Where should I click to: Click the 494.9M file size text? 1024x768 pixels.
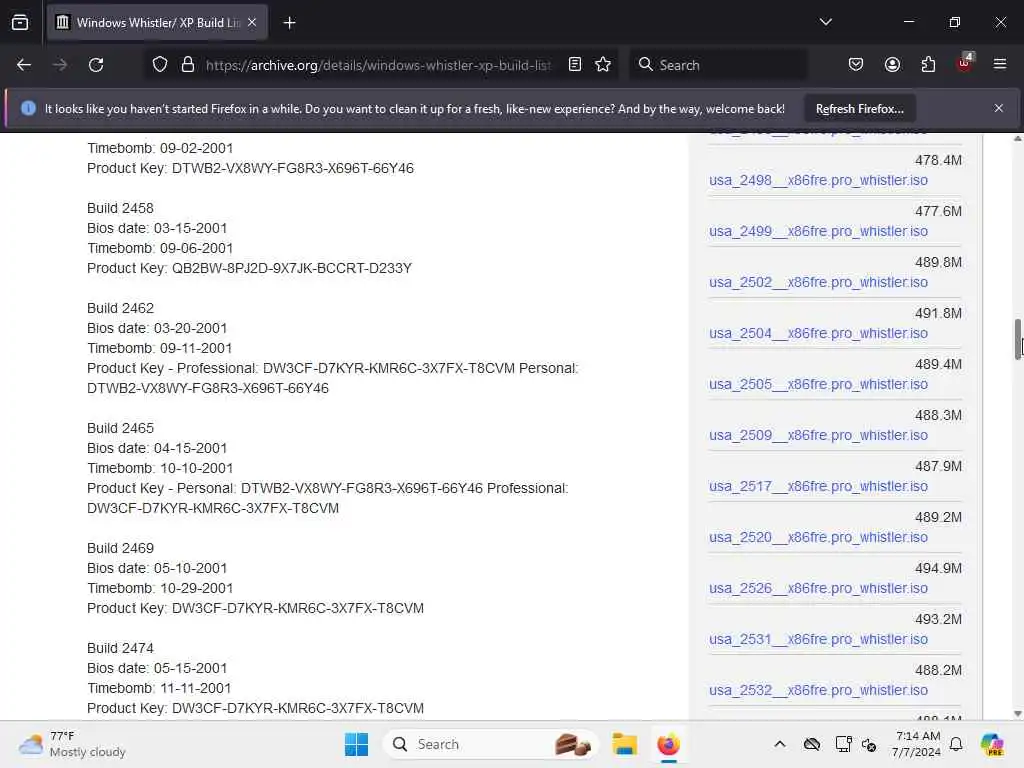pyautogui.click(x=938, y=569)
